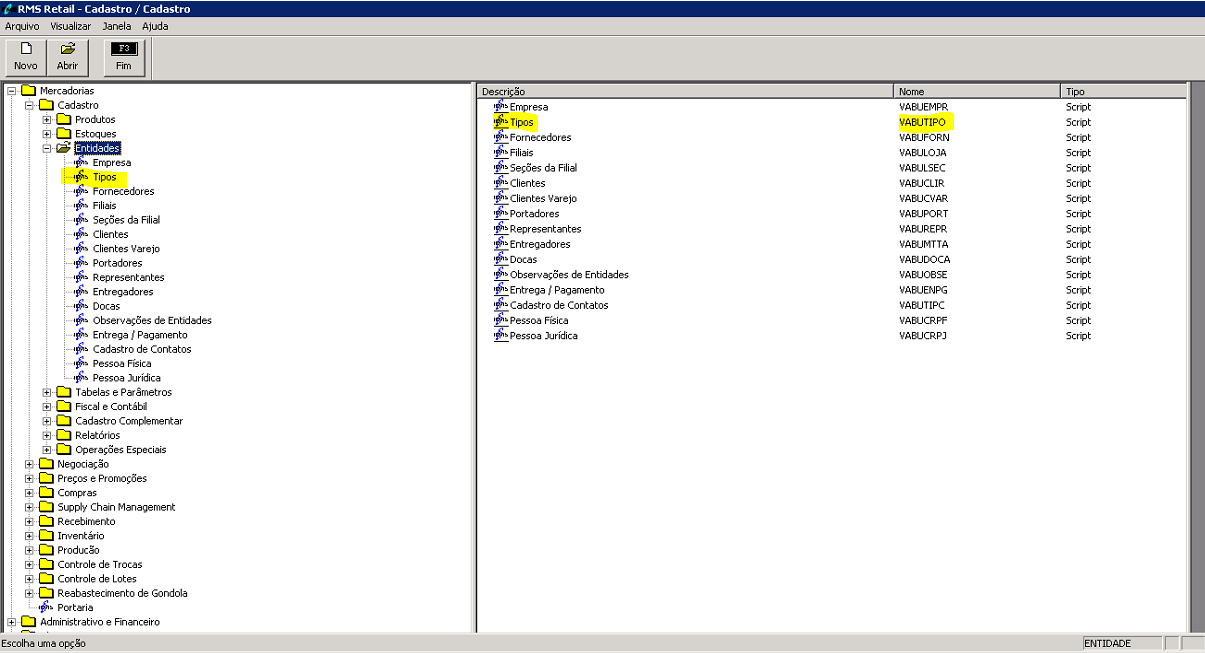Select Empresa script icon in tree
The image size is (1205, 653).
tap(81, 162)
